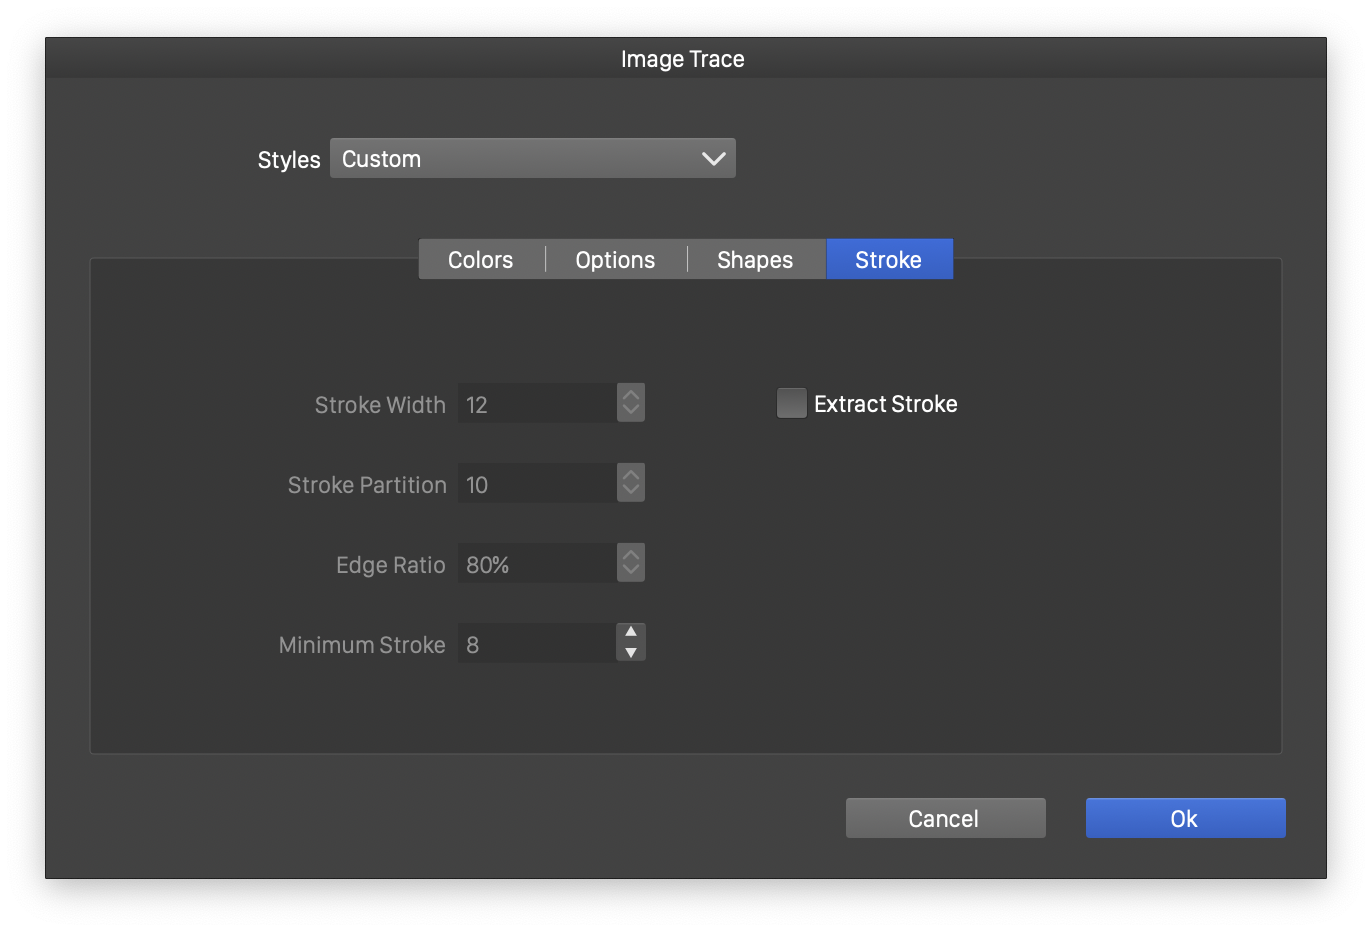The height and width of the screenshot is (932, 1372).
Task: Open the Shapes tab
Action: click(x=755, y=260)
